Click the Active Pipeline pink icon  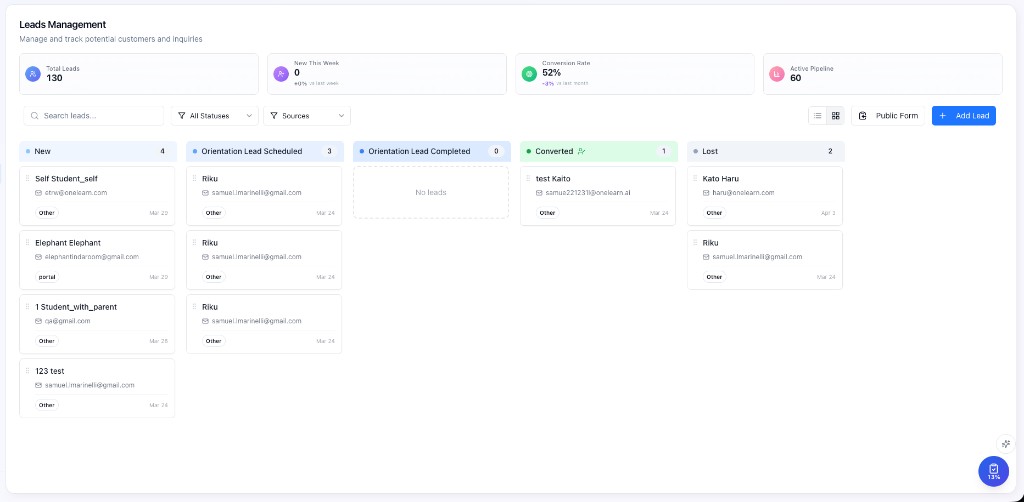point(776,74)
